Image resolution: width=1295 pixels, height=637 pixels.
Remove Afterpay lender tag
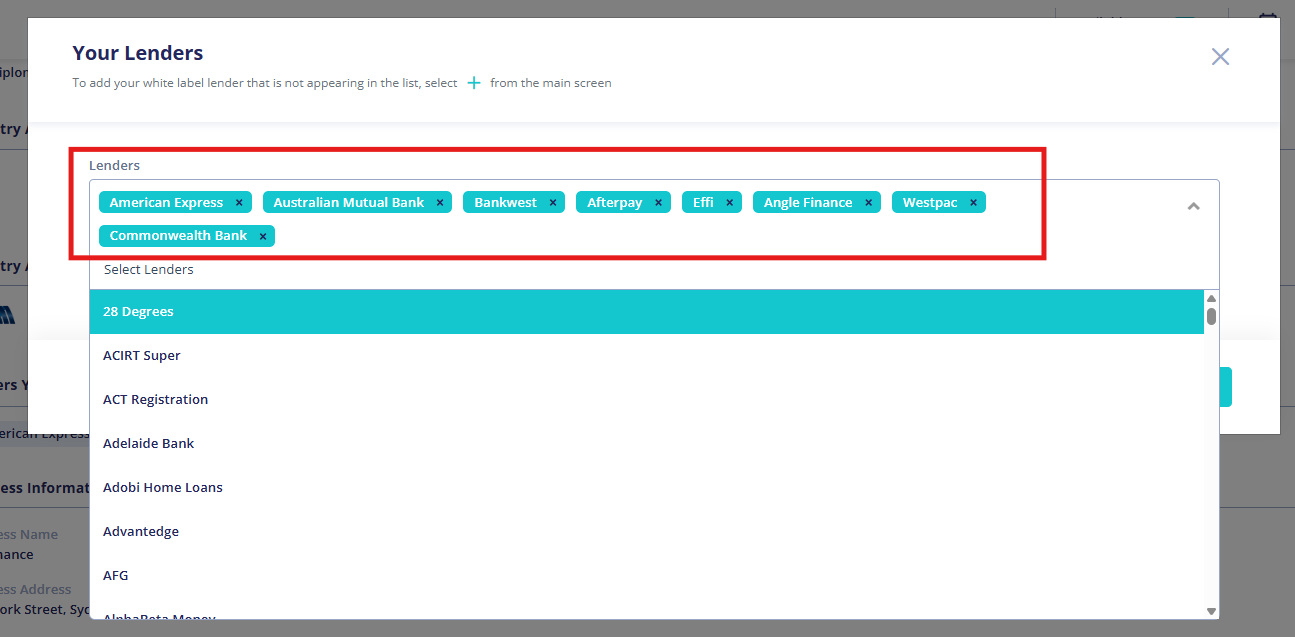(x=658, y=203)
